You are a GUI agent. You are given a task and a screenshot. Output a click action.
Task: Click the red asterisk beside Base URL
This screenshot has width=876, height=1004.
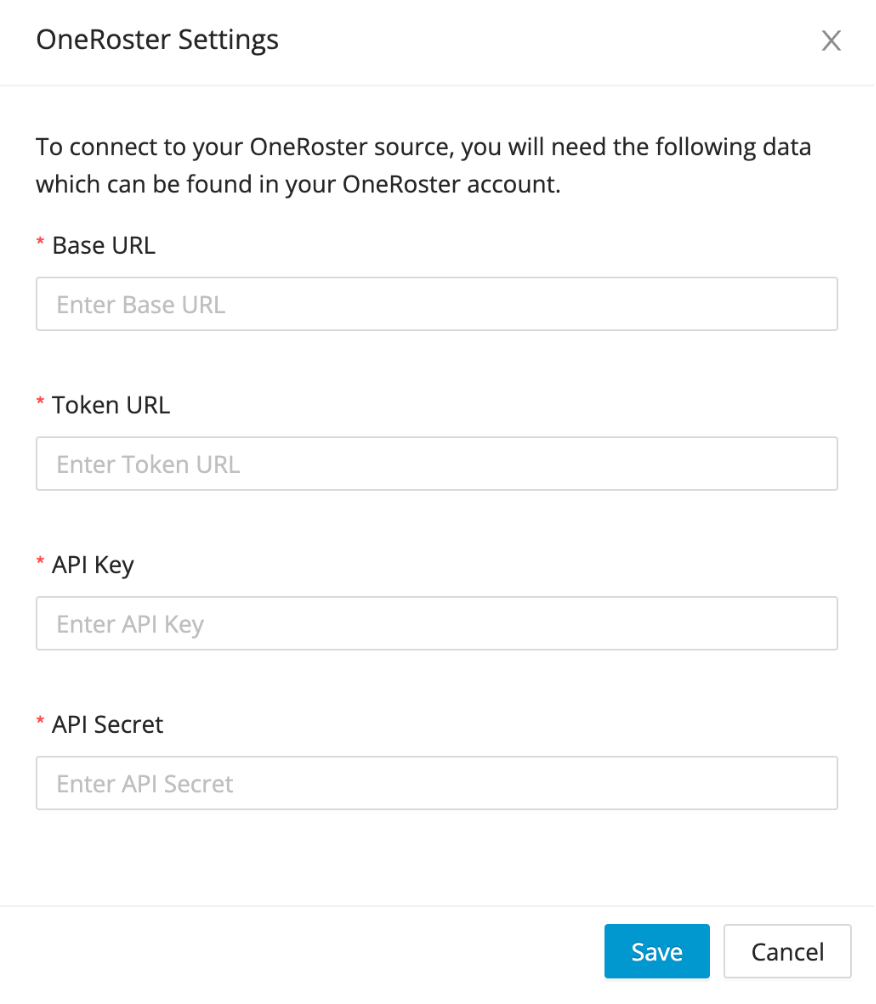pyautogui.click(x=40, y=245)
